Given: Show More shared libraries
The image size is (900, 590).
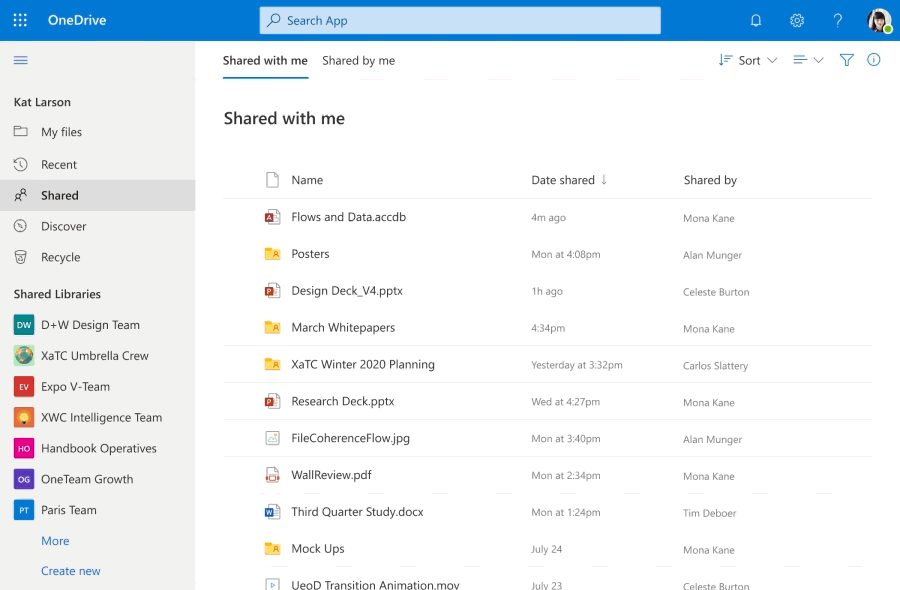Looking at the screenshot, I should [x=54, y=540].
